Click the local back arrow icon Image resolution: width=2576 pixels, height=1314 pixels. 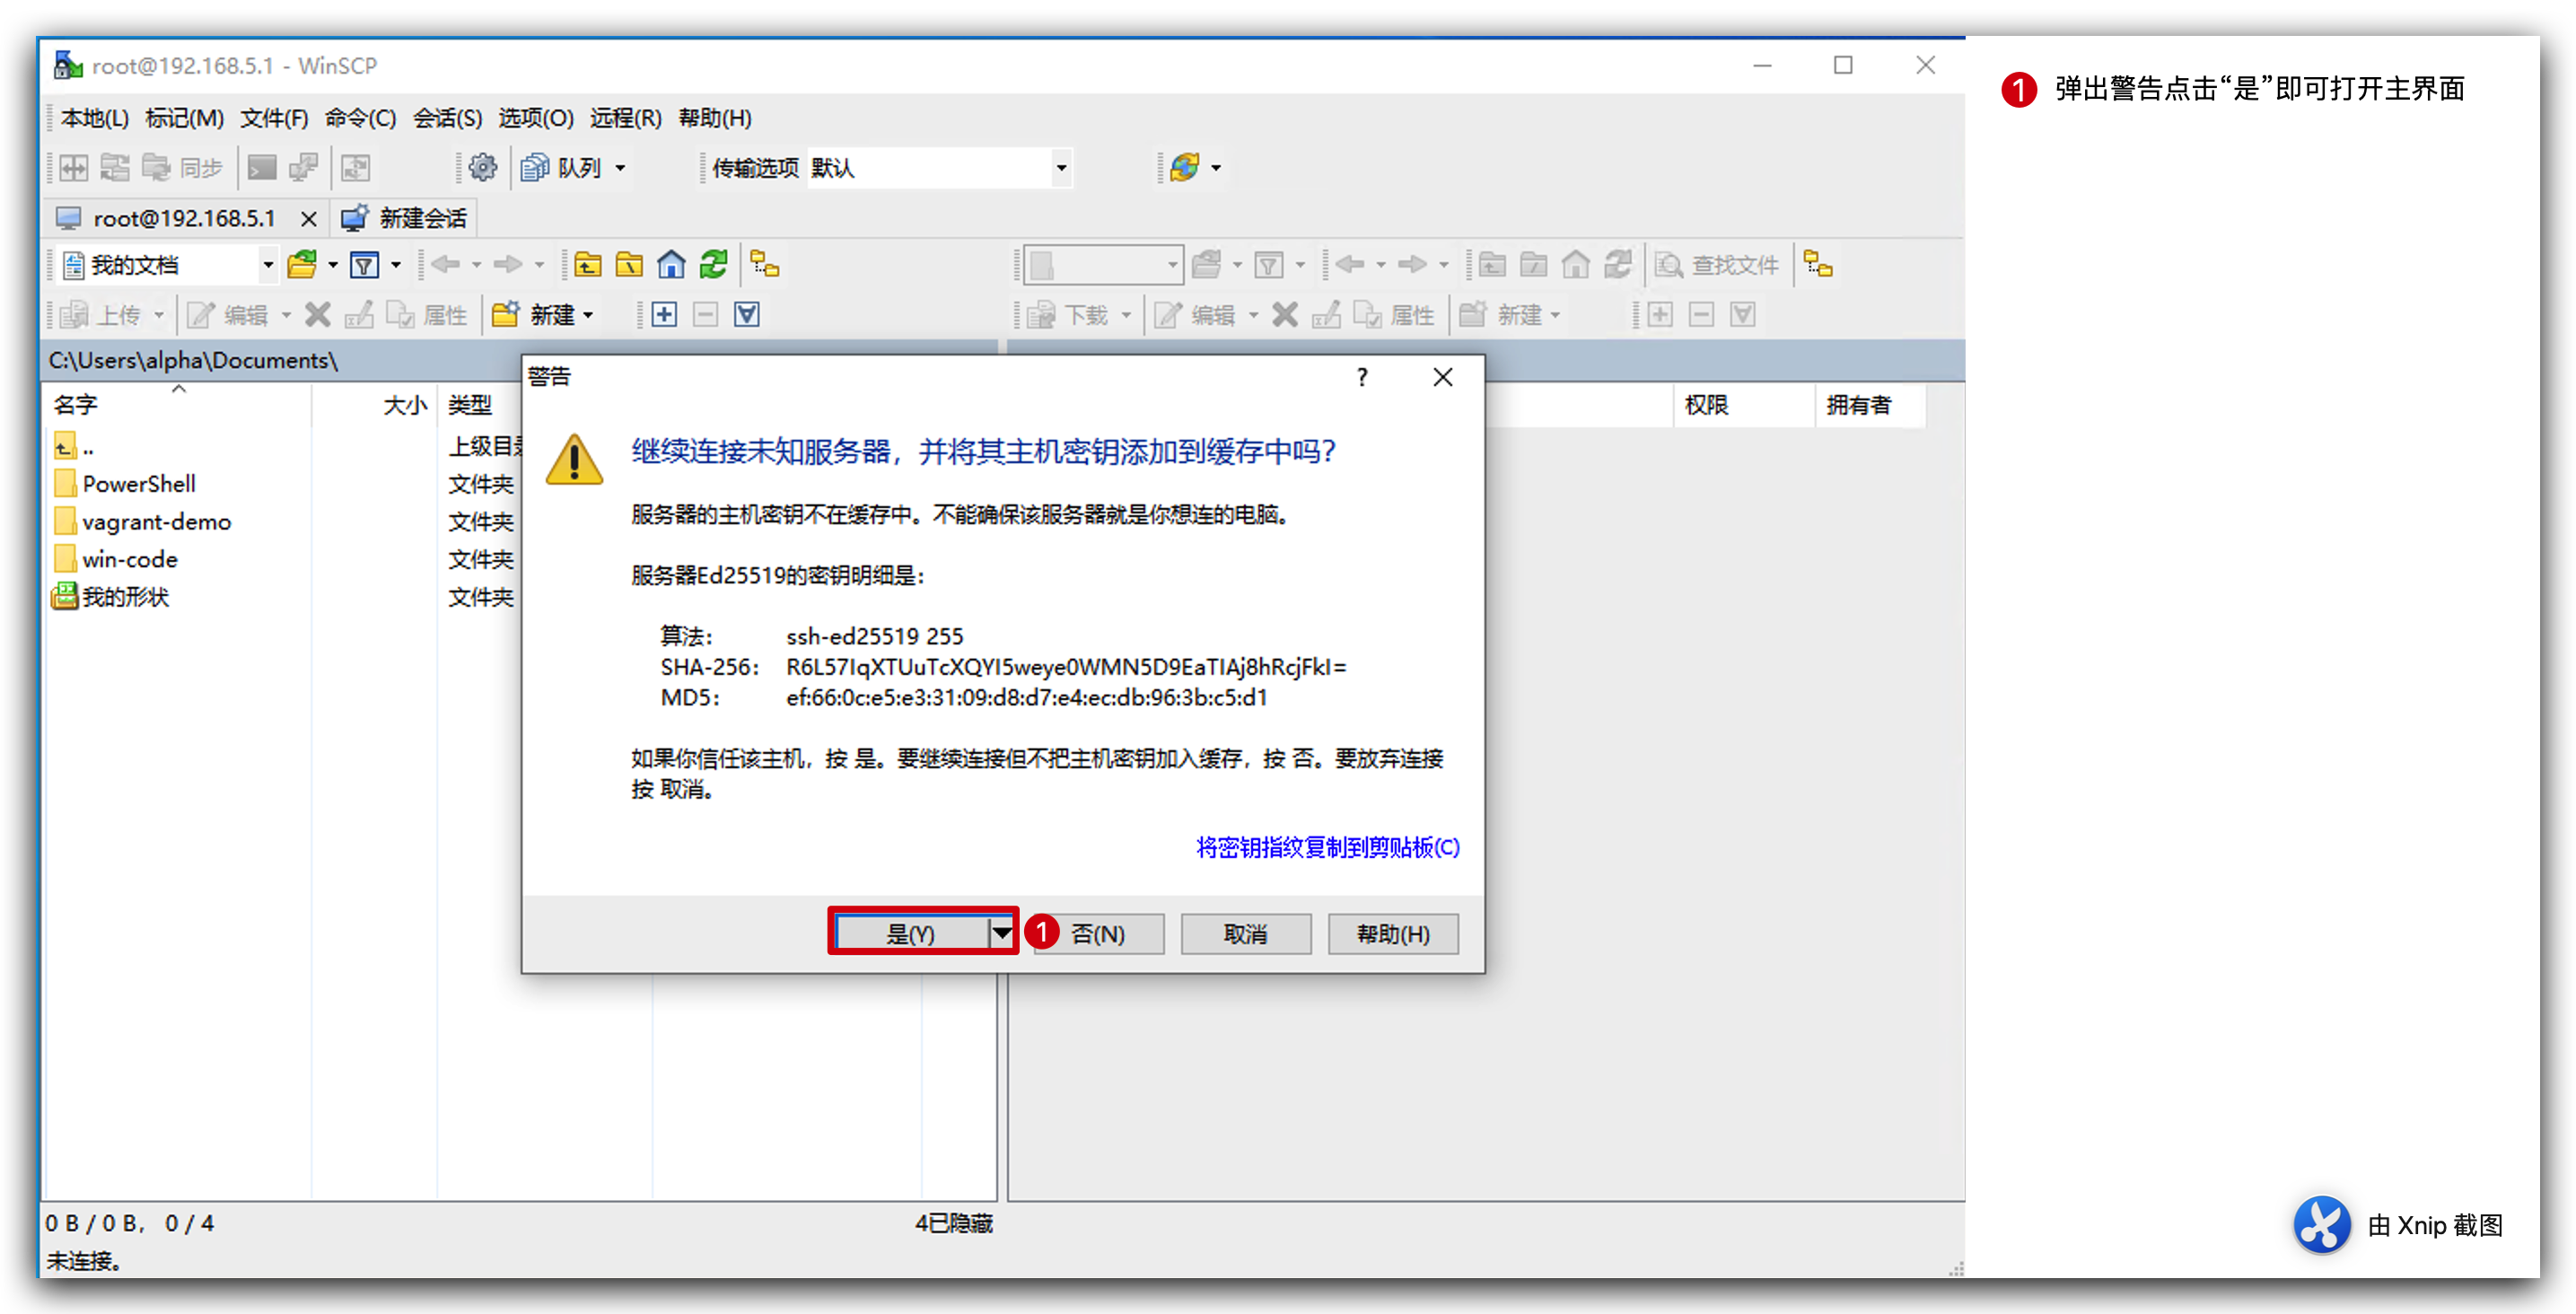pyautogui.click(x=446, y=265)
